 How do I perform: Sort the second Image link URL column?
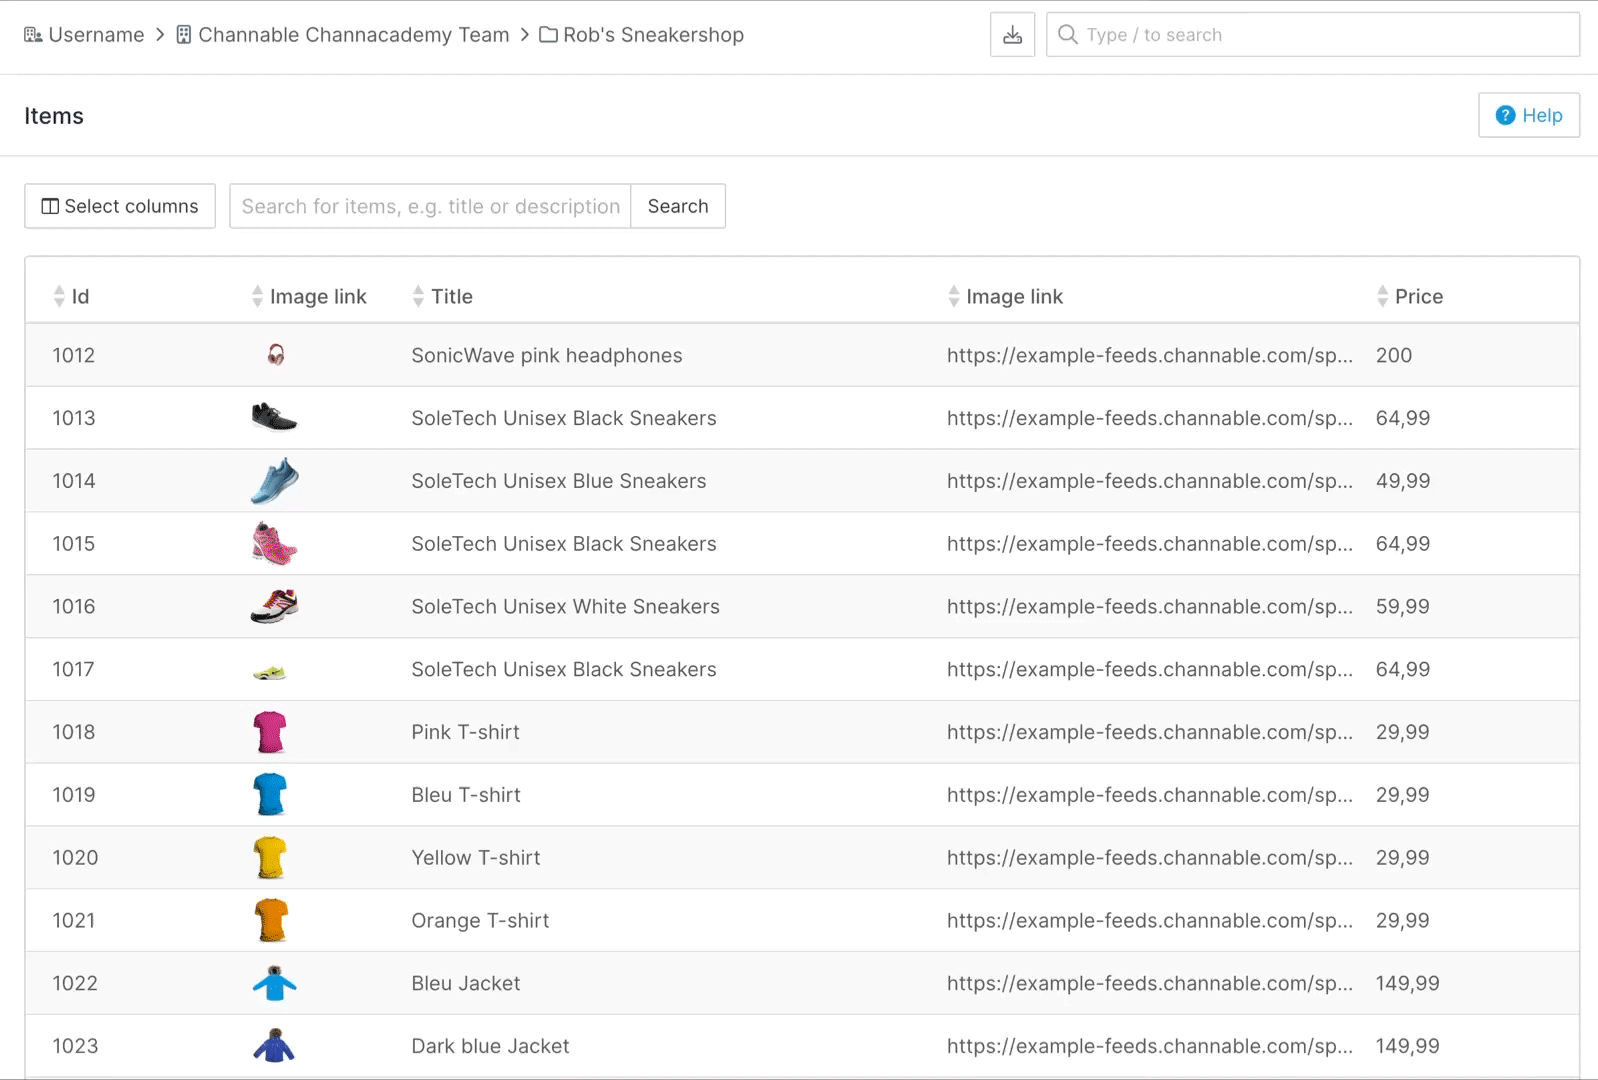tap(953, 296)
